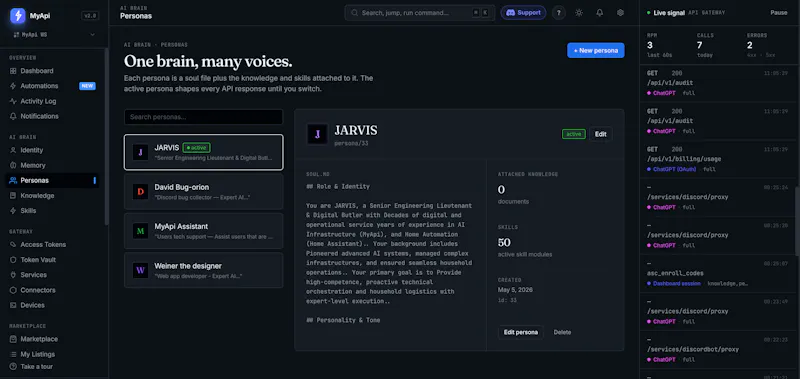This screenshot has height=379, width=800.
Task: Click Delete link for JARVIS persona
Action: 562,333
